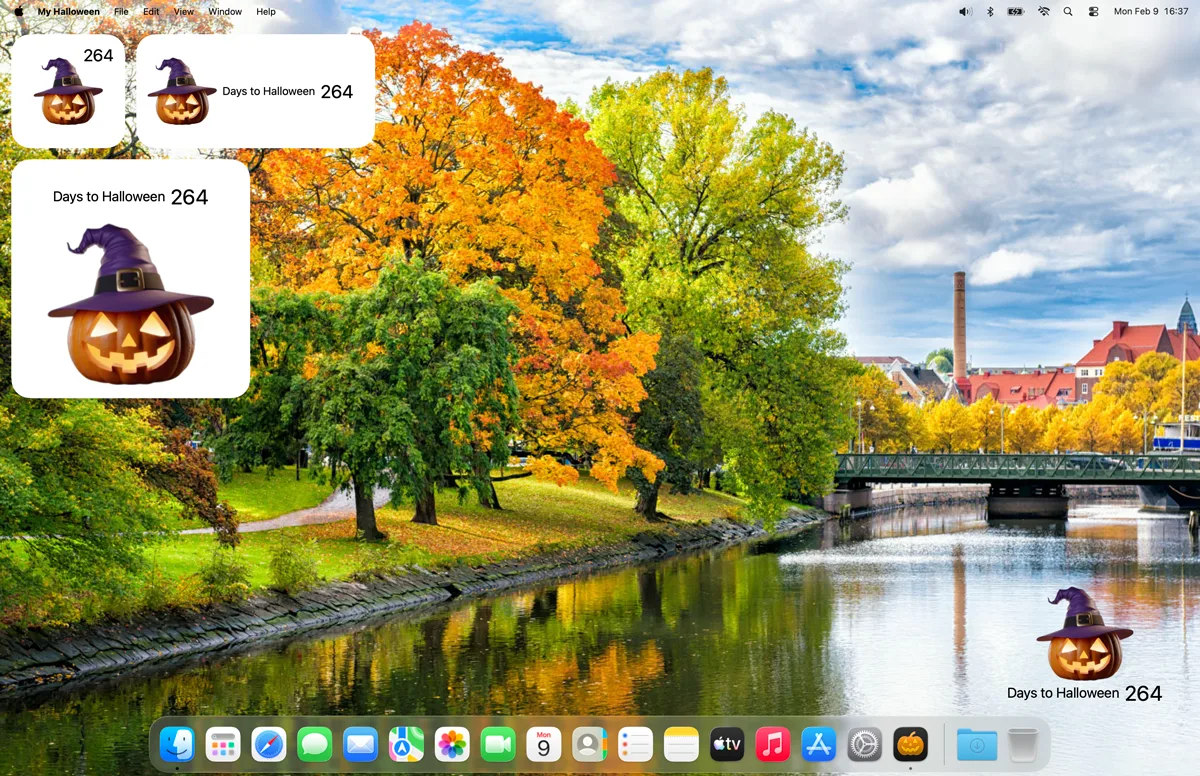
Task: Start FaceTime from the Dock
Action: click(497, 744)
